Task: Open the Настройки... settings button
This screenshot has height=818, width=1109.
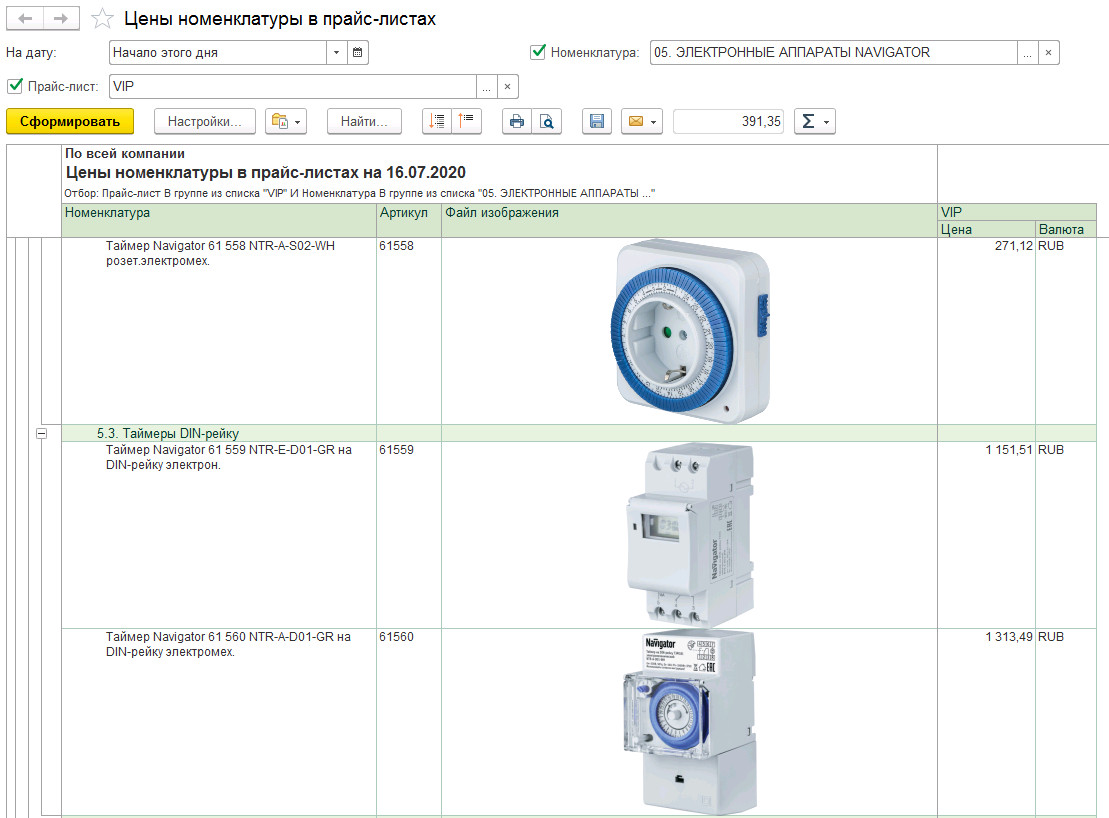Action: [x=204, y=121]
